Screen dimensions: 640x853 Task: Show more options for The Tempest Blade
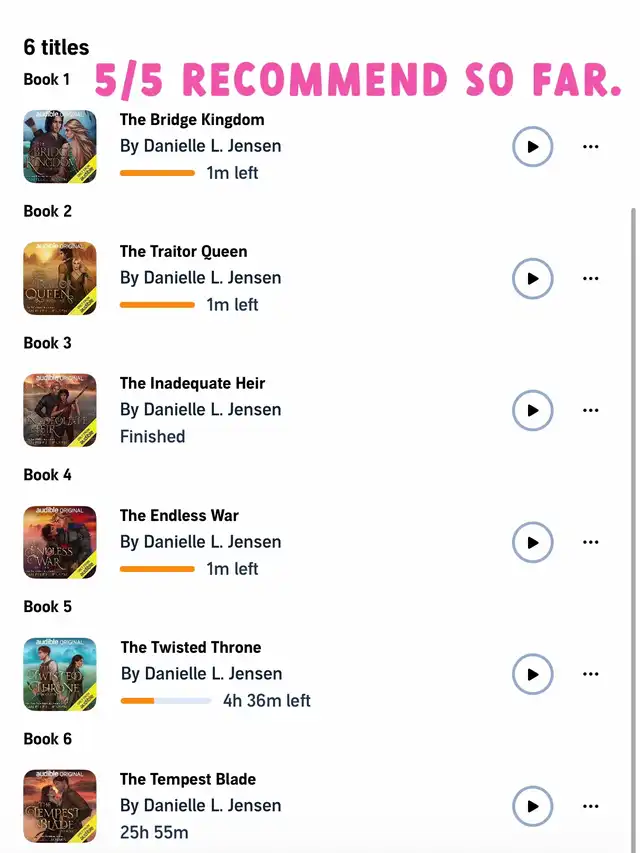590,806
